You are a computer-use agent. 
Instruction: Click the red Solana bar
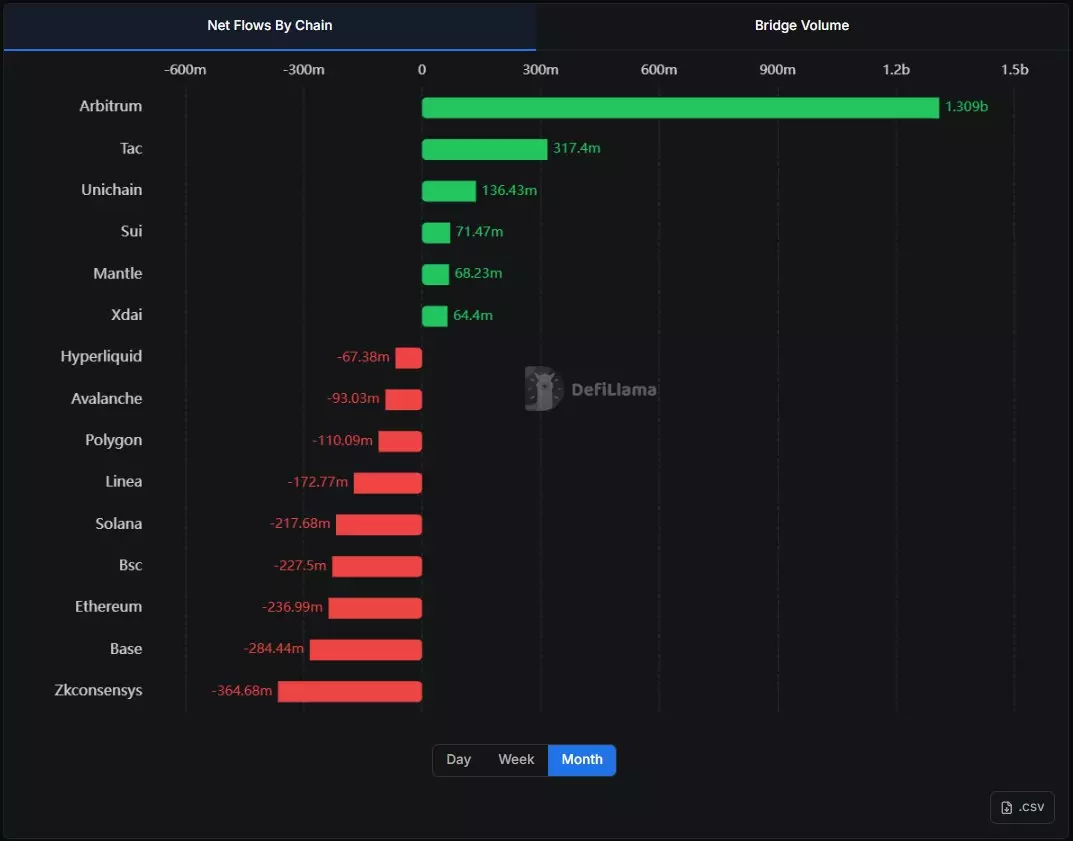point(379,525)
